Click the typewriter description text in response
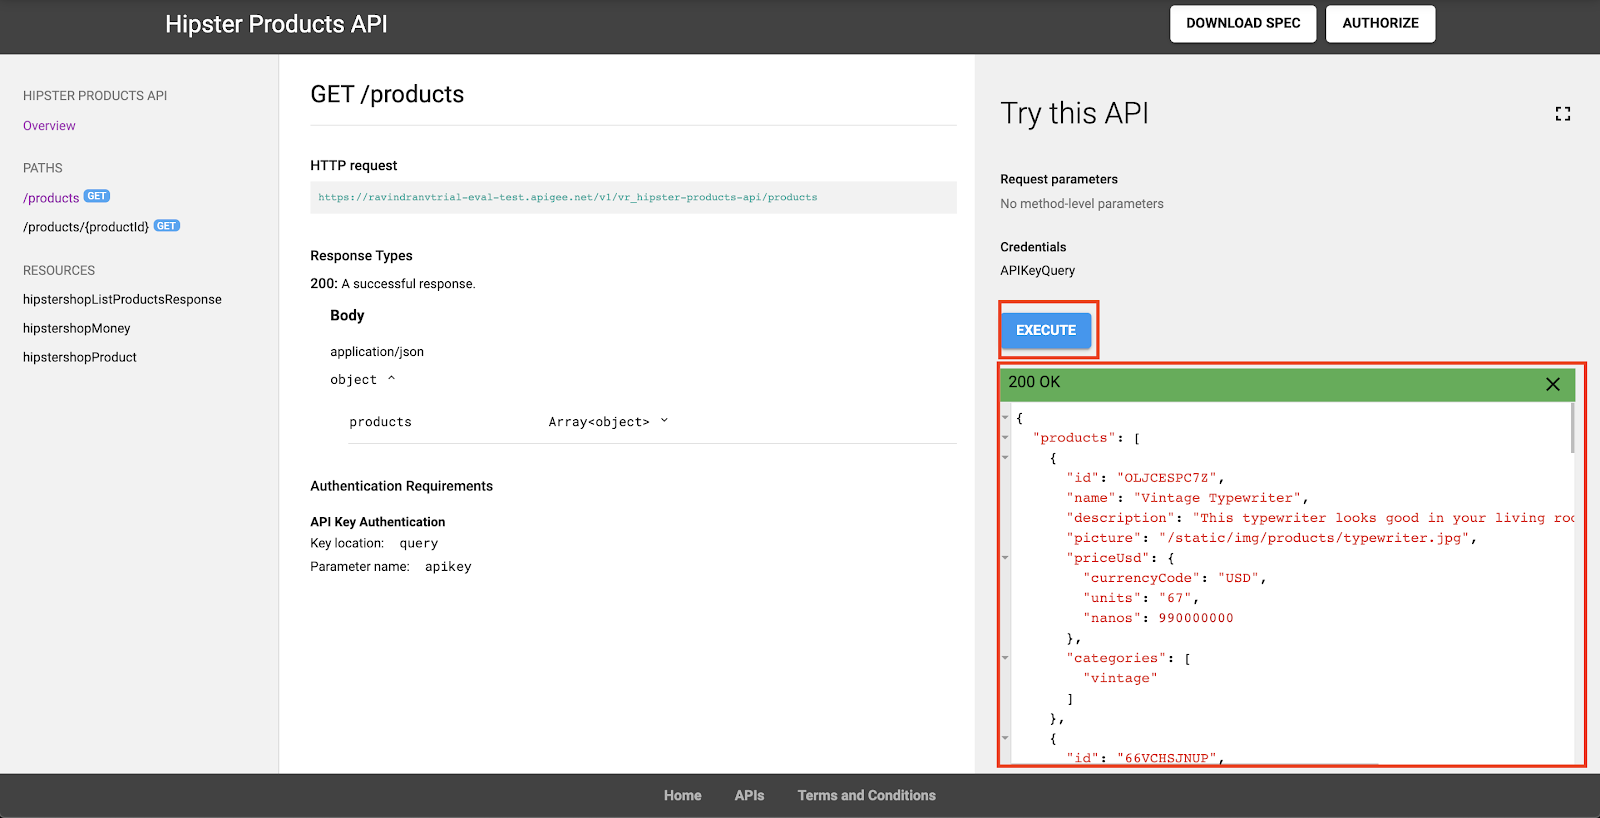 tap(1383, 518)
